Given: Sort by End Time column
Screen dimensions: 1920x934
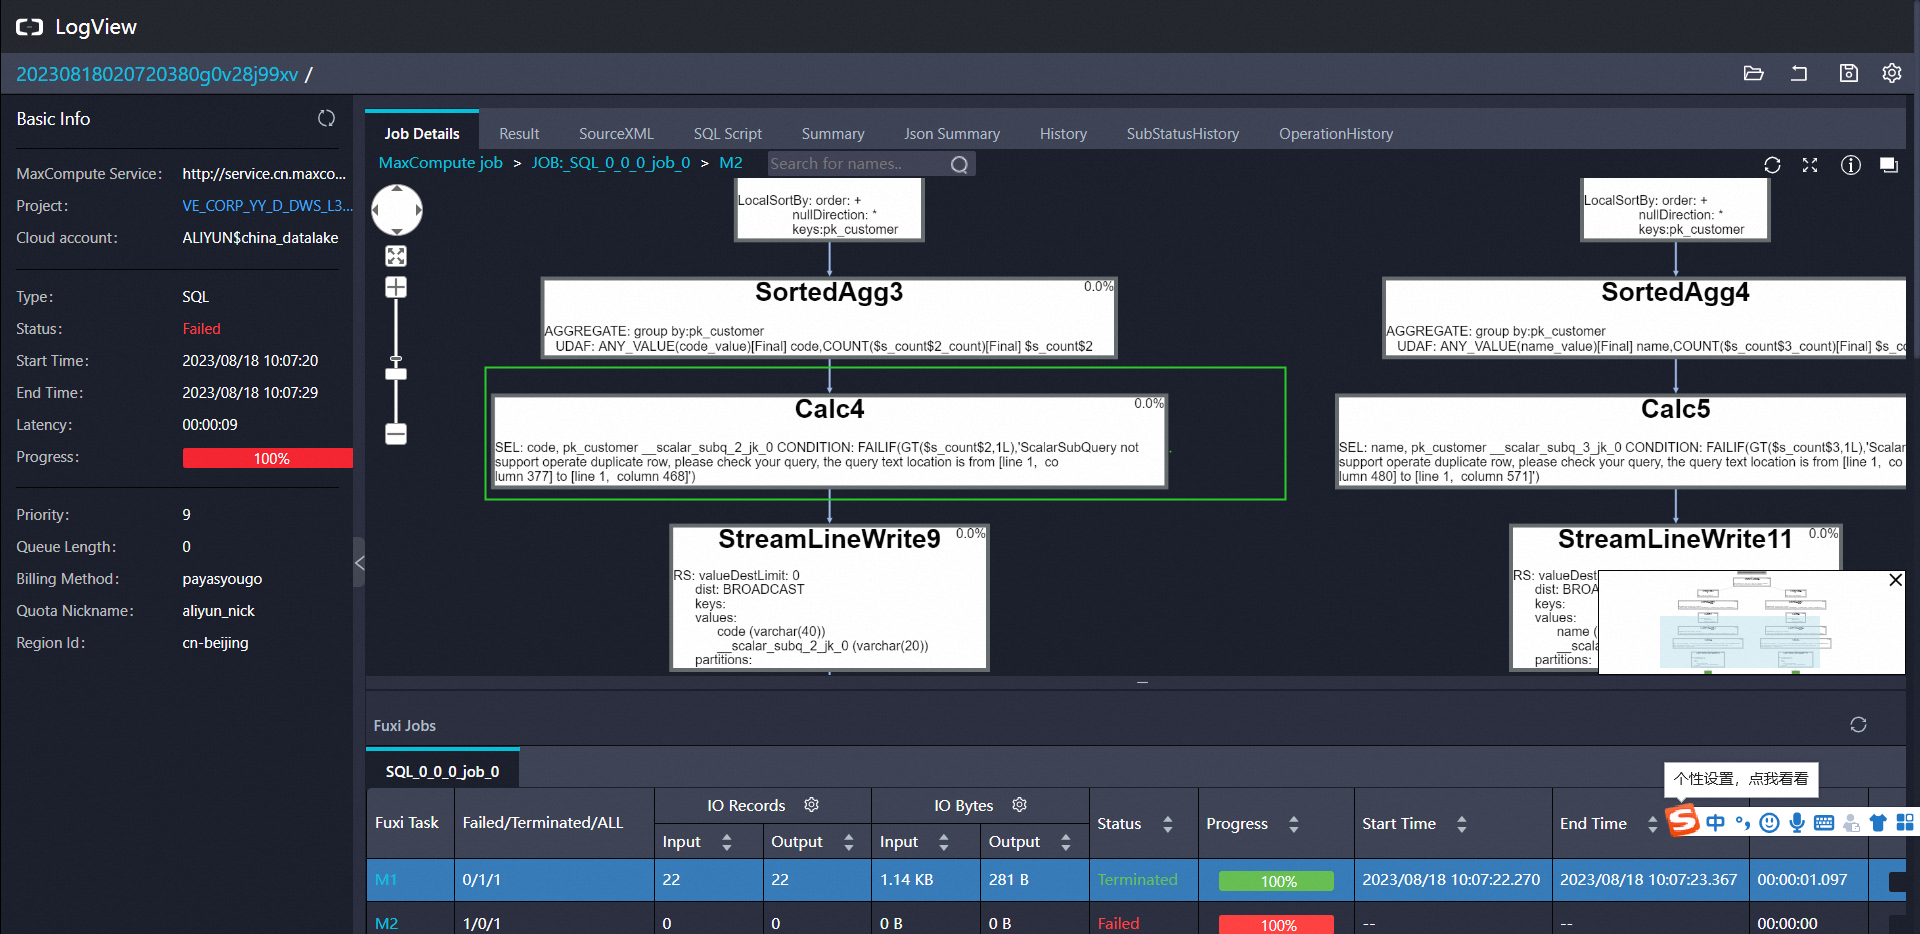Looking at the screenshot, I should [1652, 824].
